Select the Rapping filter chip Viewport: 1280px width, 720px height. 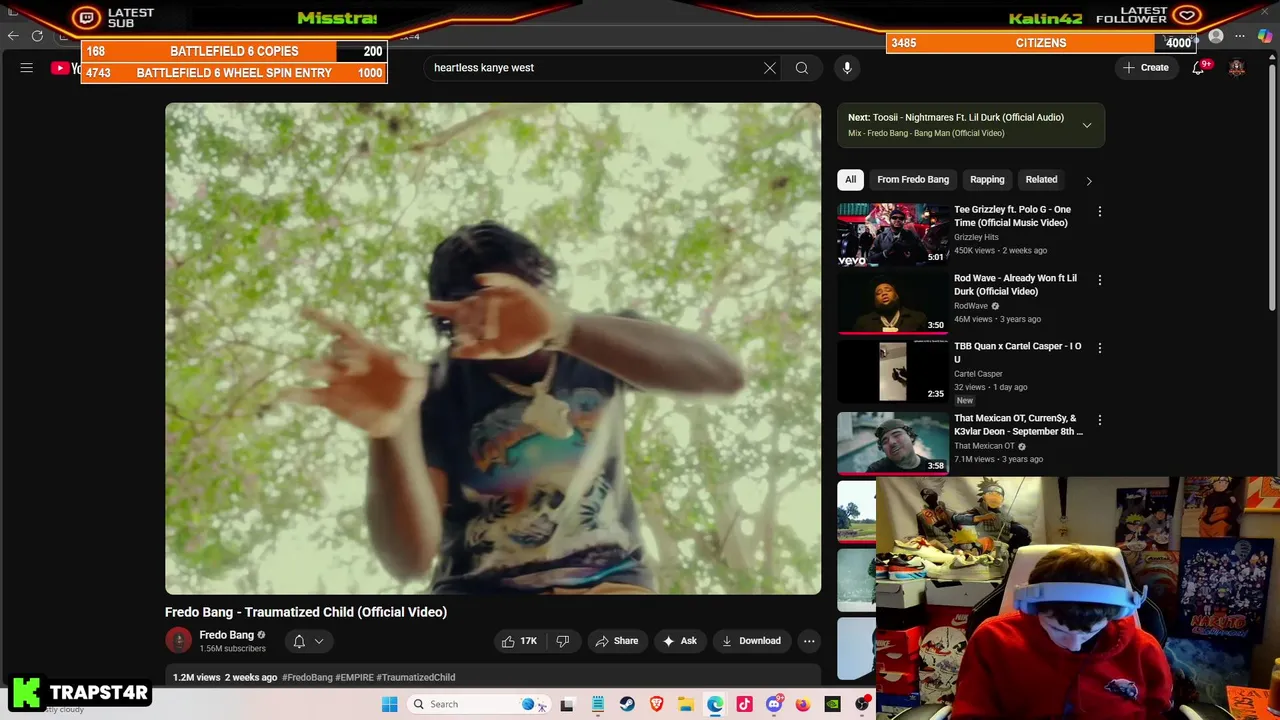point(987,180)
